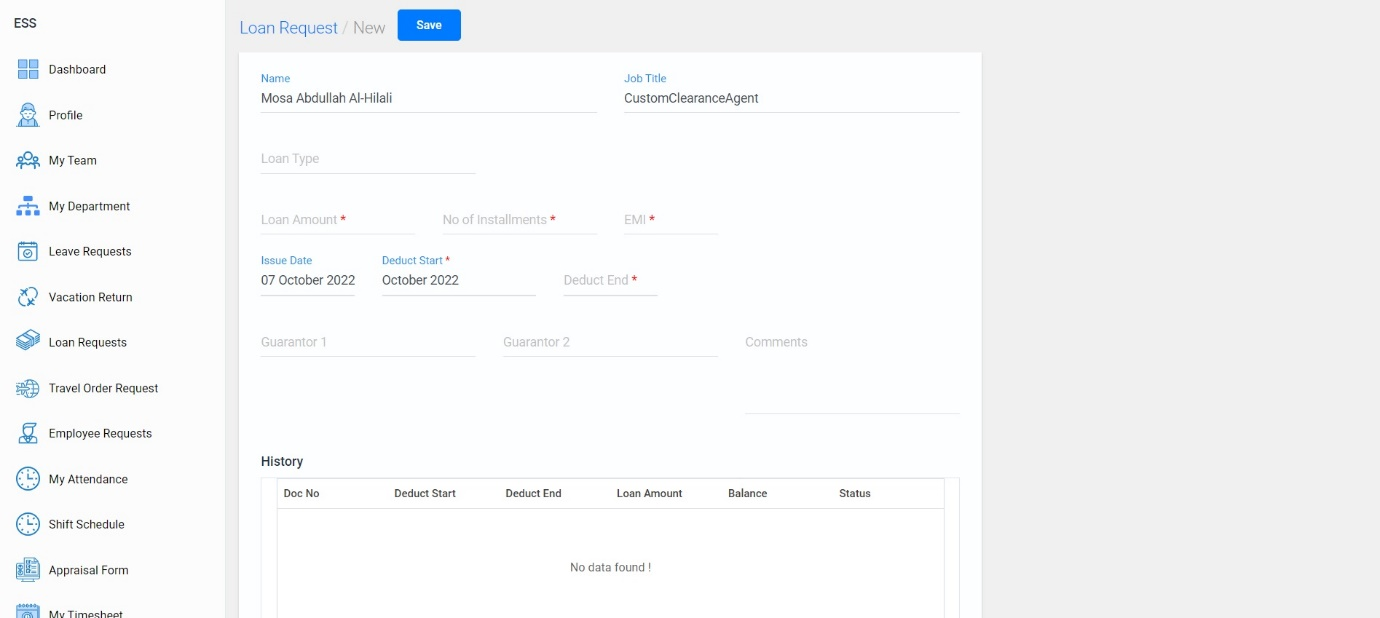This screenshot has height=618, width=1380.
Task: Select the Leave Requests calendar icon
Action: coord(29,251)
